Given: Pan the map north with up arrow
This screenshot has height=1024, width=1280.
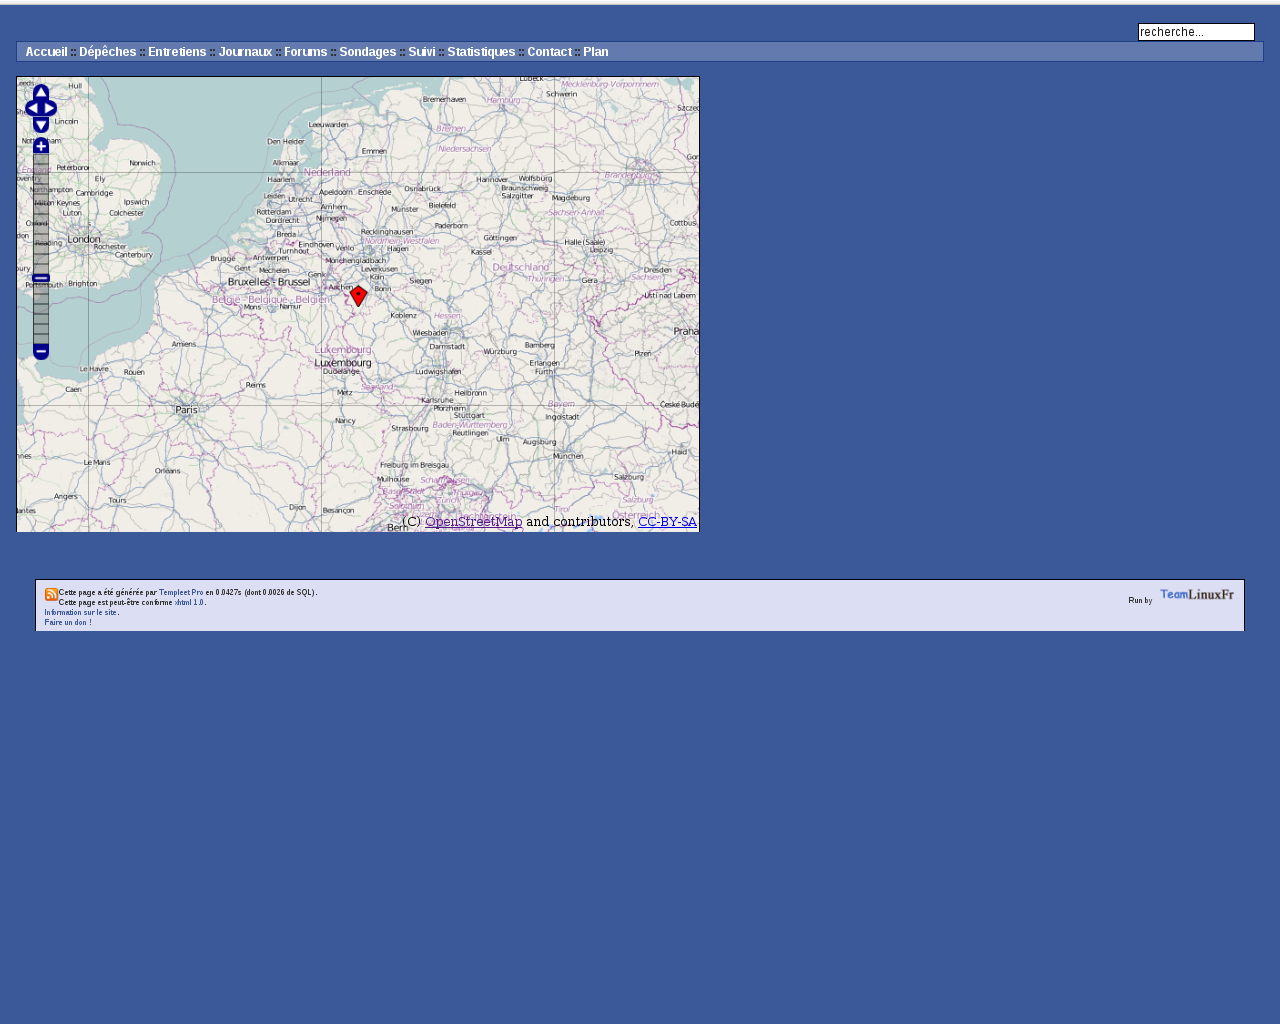Looking at the screenshot, I should click(41, 92).
